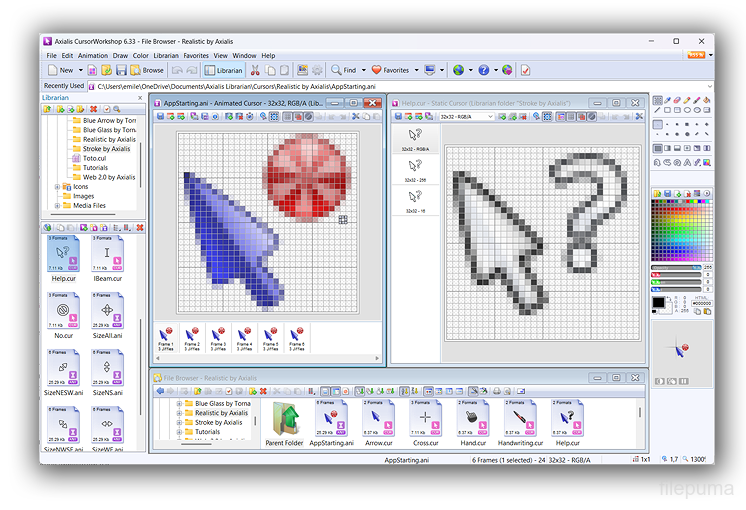Select the Paint Bucket fill tool
Viewport: 746px width, 510px height.
tap(707, 101)
